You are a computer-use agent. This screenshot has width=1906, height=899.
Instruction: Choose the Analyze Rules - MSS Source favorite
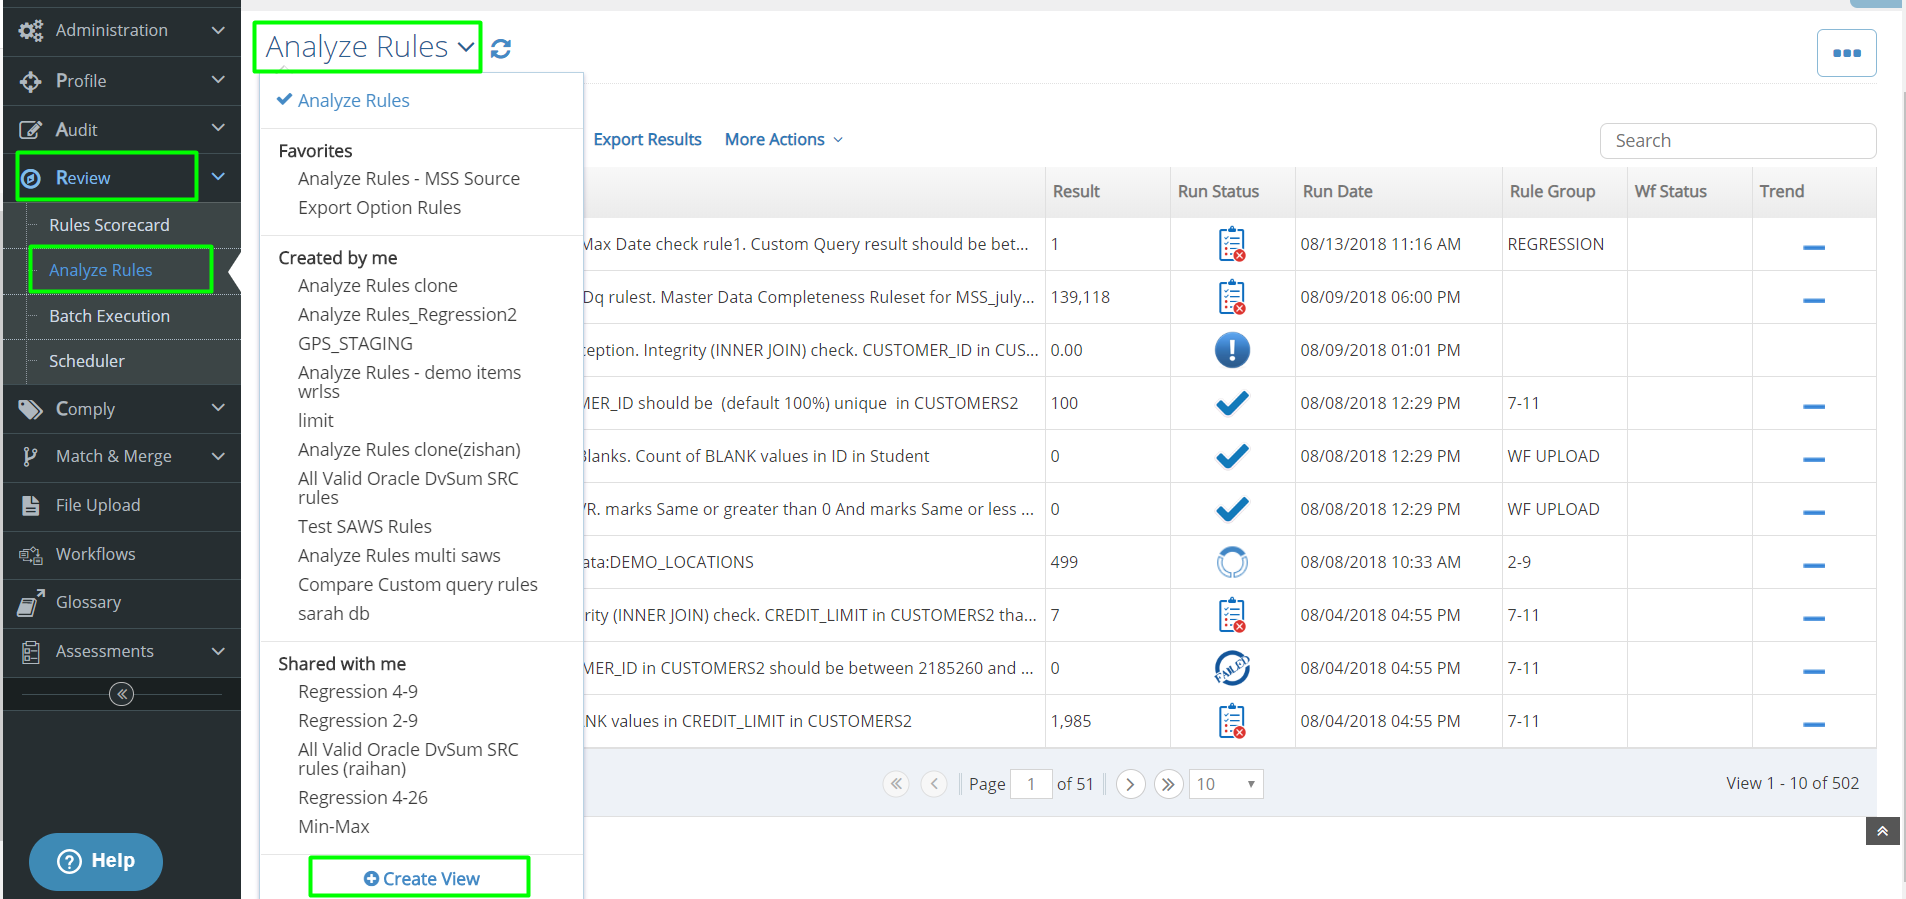(409, 179)
